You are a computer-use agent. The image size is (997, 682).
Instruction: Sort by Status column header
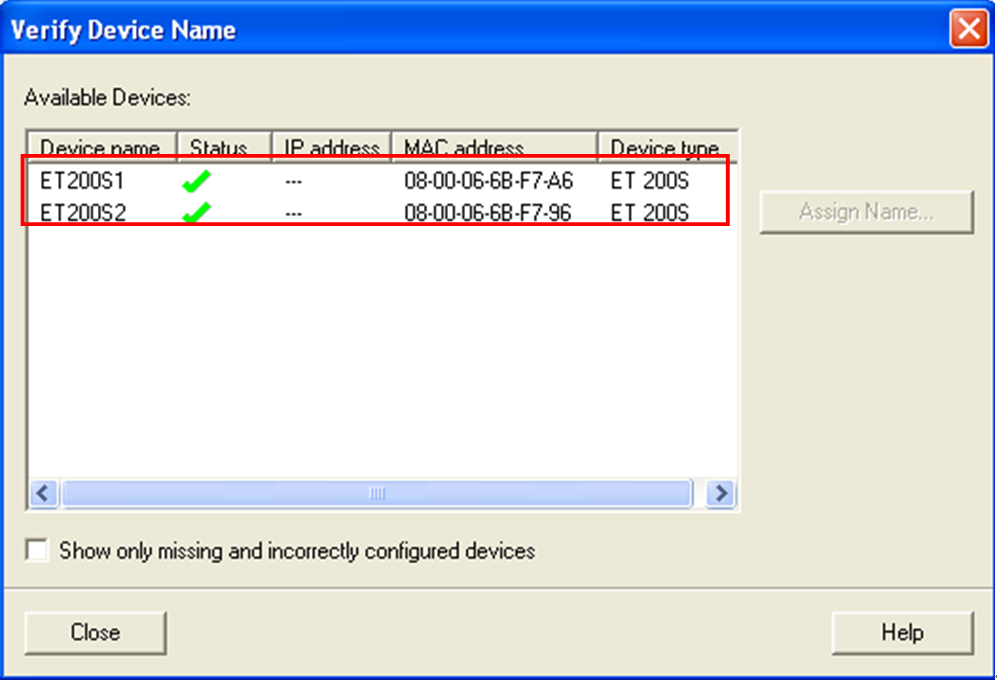click(x=224, y=147)
